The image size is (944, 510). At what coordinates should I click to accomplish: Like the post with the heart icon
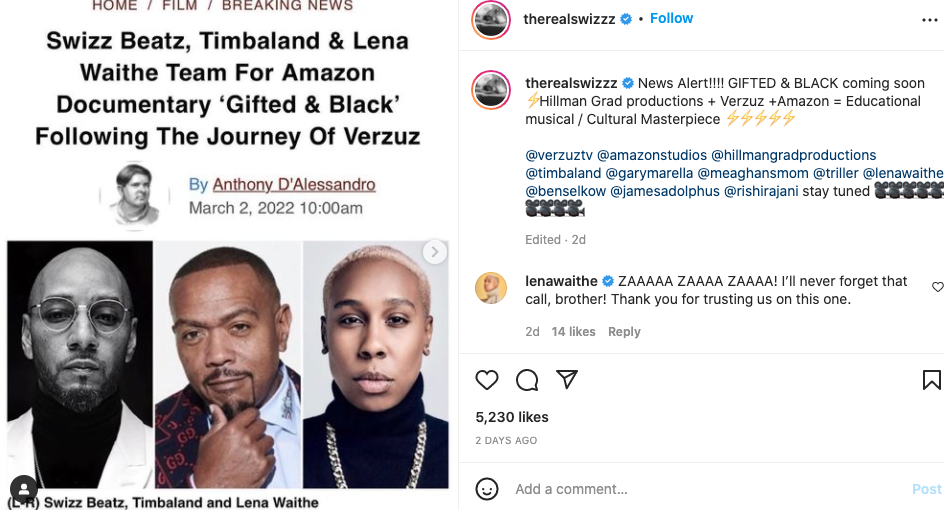487,380
